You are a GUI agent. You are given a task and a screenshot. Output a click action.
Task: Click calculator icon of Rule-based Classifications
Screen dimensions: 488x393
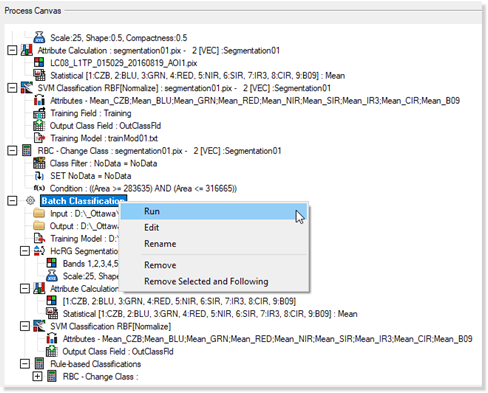[39, 364]
